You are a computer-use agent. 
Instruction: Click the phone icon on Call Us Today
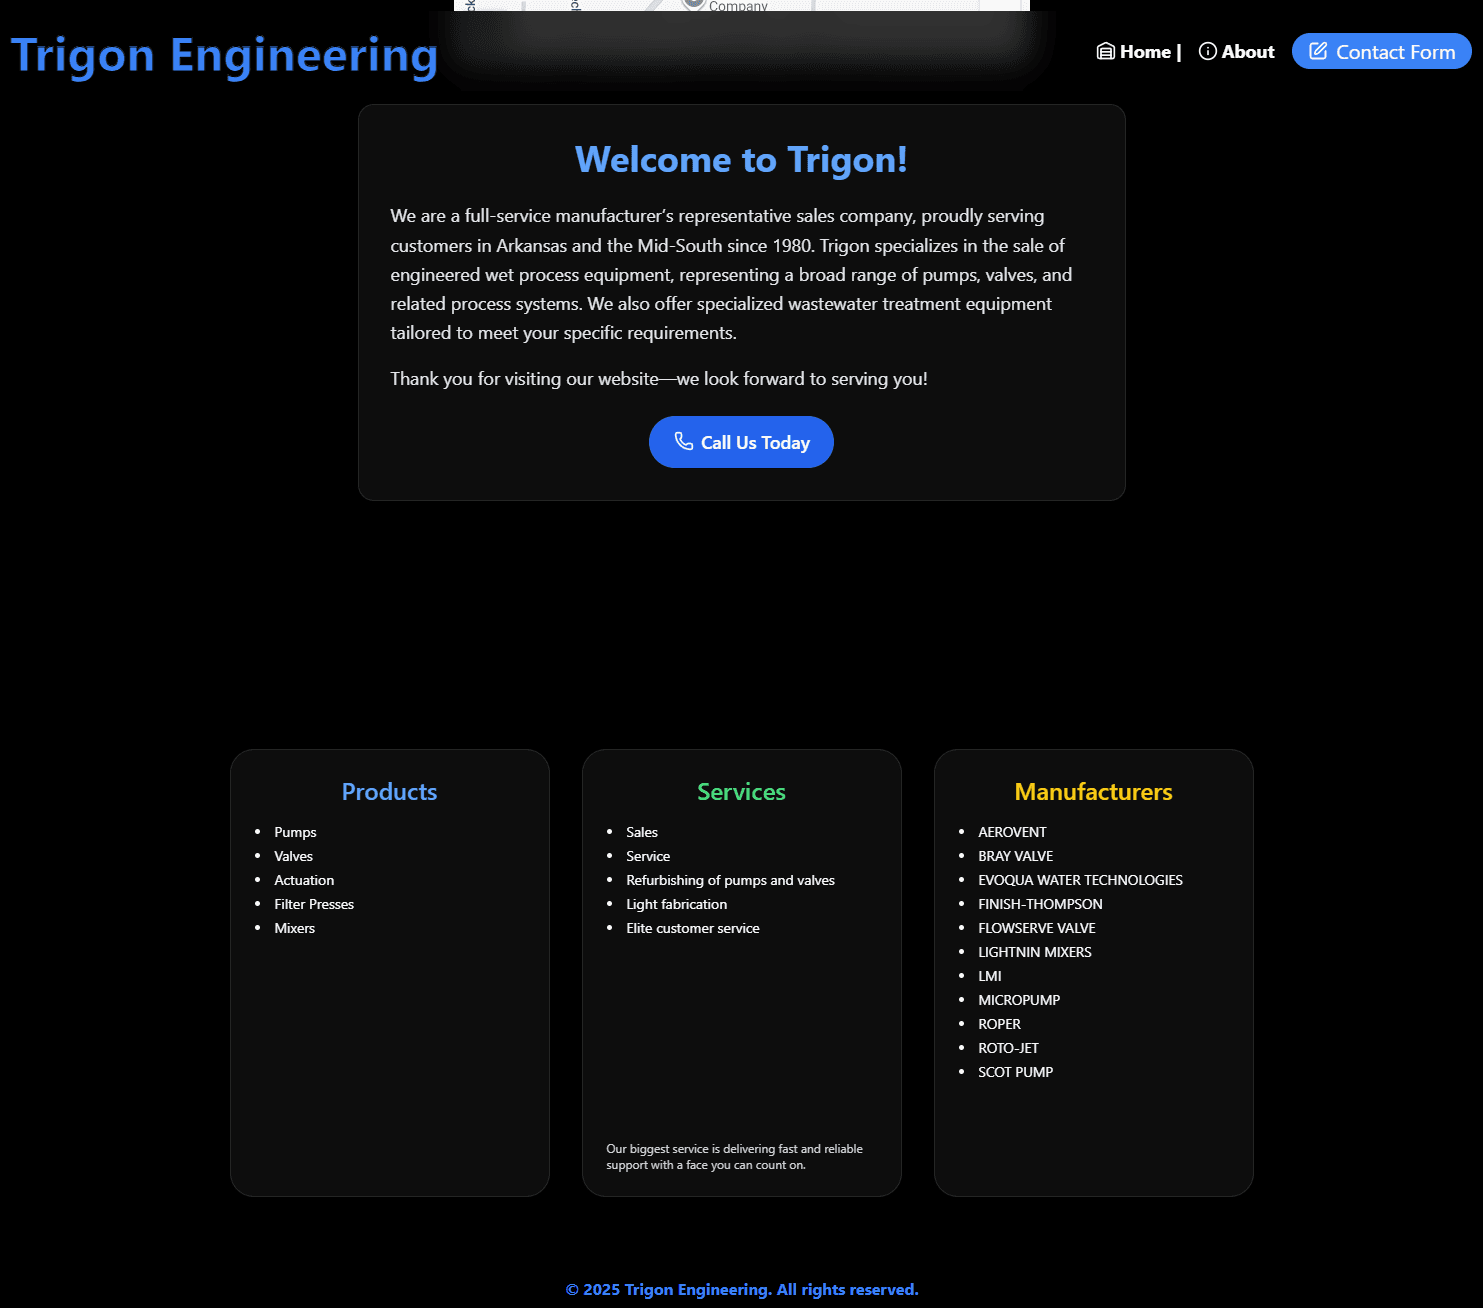683,442
